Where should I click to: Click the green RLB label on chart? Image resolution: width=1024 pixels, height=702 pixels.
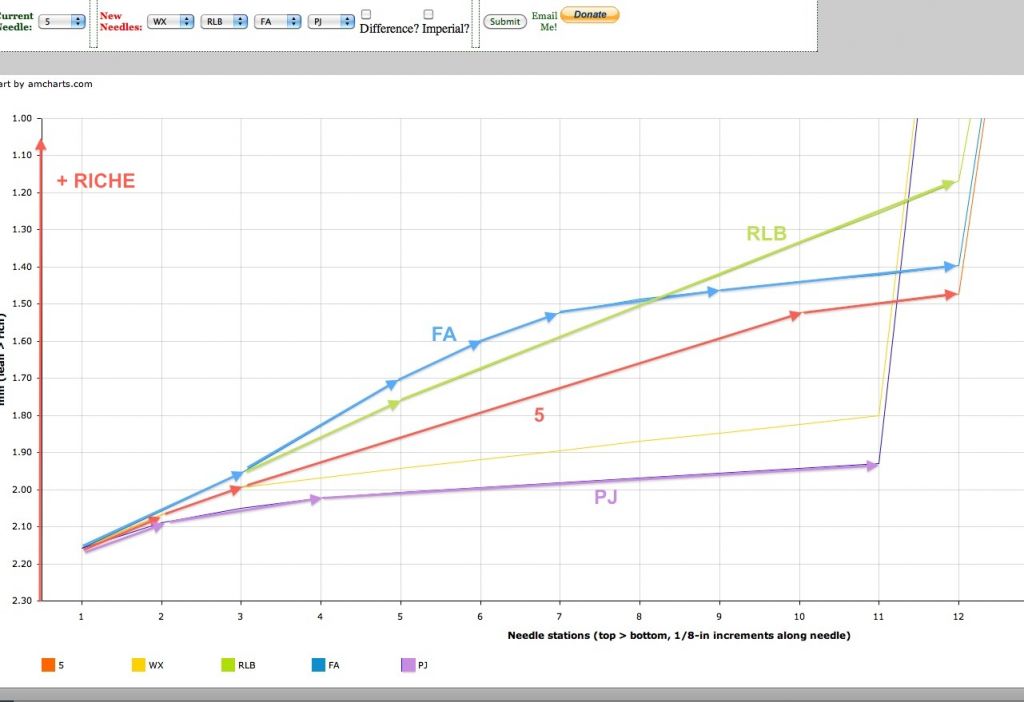pyautogui.click(x=766, y=233)
